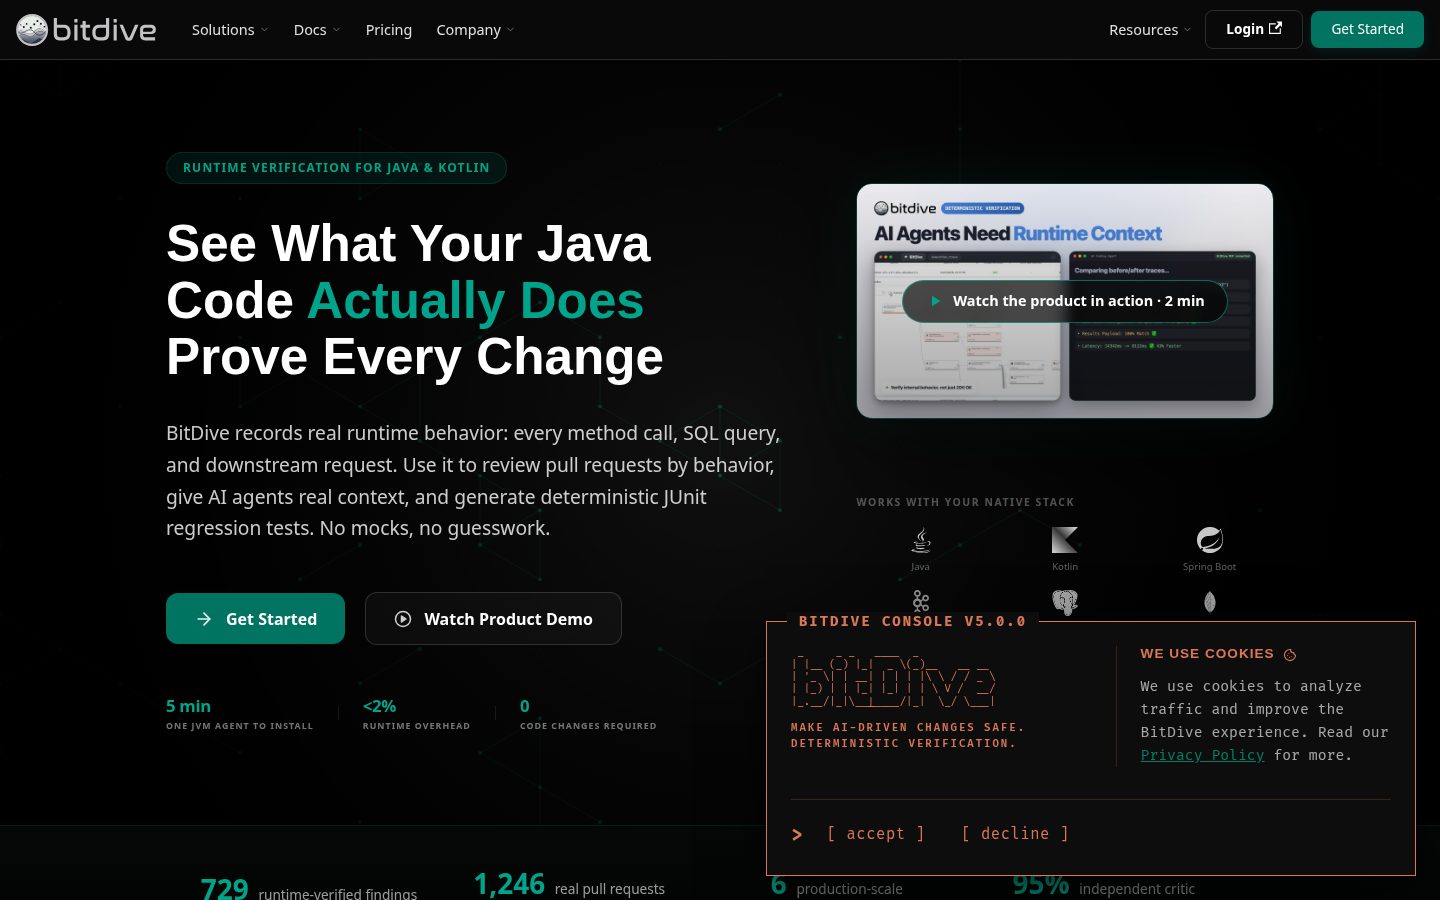
Task: Expand the Solutions chevron arrow
Action: click(x=264, y=30)
